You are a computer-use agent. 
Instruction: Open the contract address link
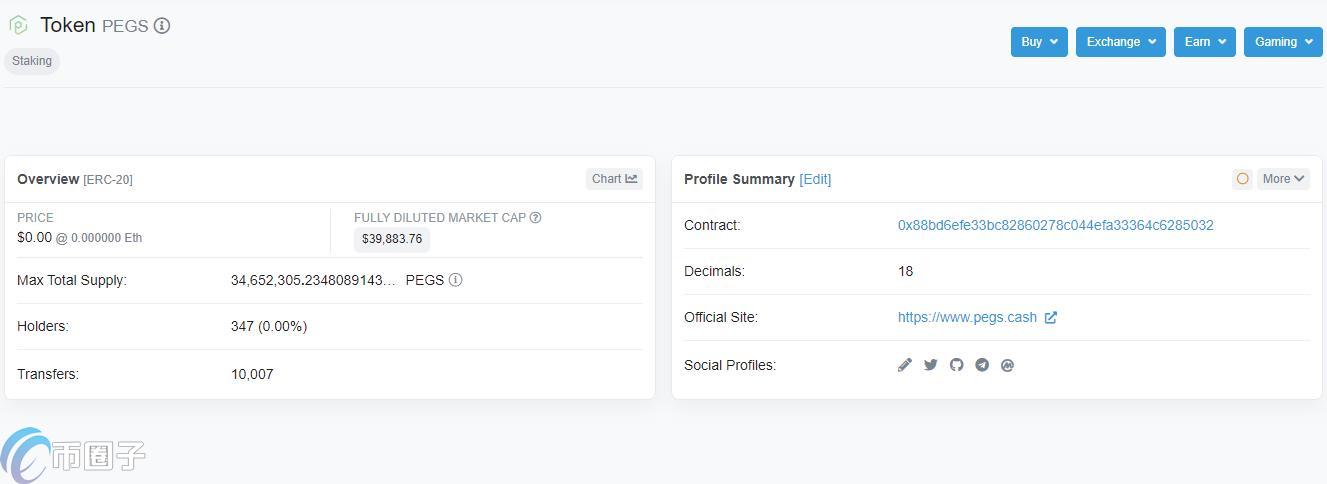coord(1055,226)
